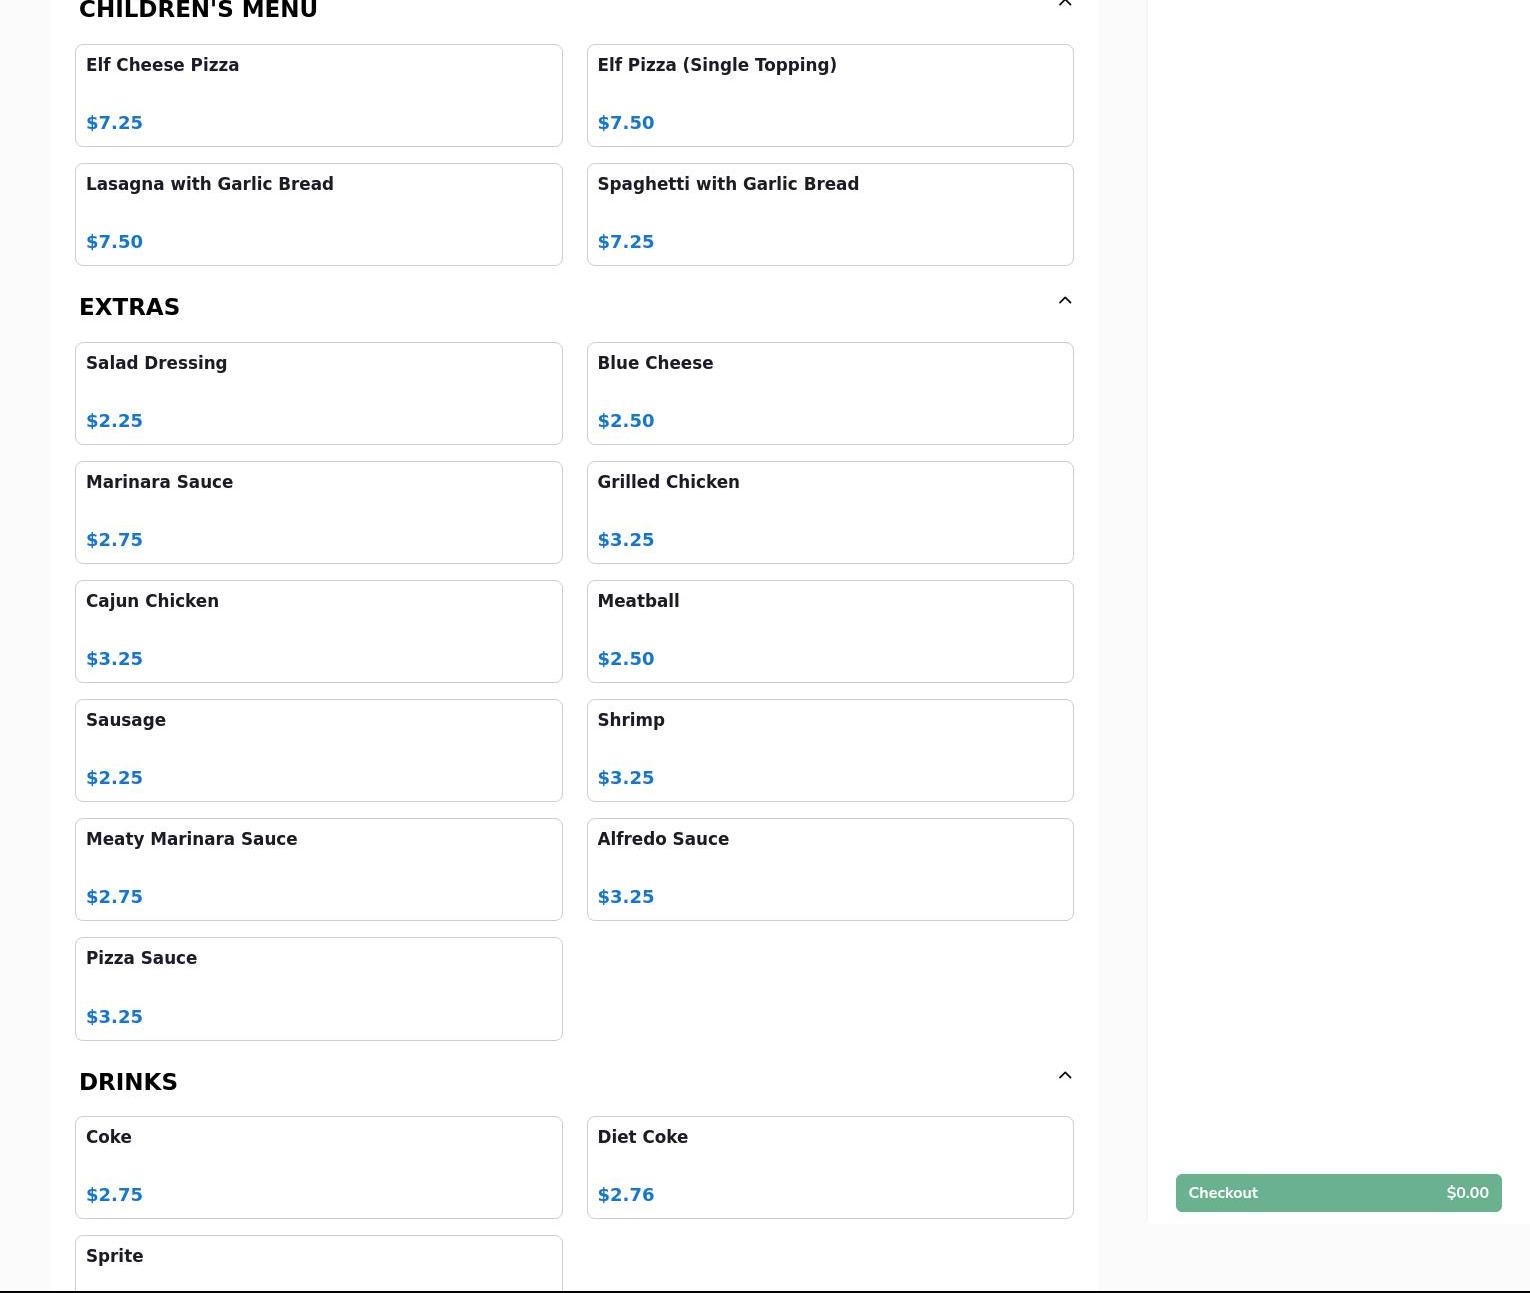Choose the Sprite drink card
The width and height of the screenshot is (1530, 1293).
tap(318, 1263)
